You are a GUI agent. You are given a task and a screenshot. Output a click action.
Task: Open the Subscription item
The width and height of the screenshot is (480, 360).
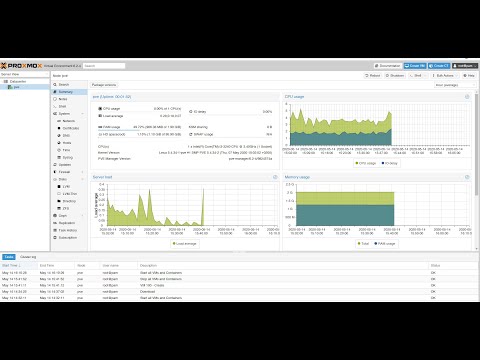69,238
